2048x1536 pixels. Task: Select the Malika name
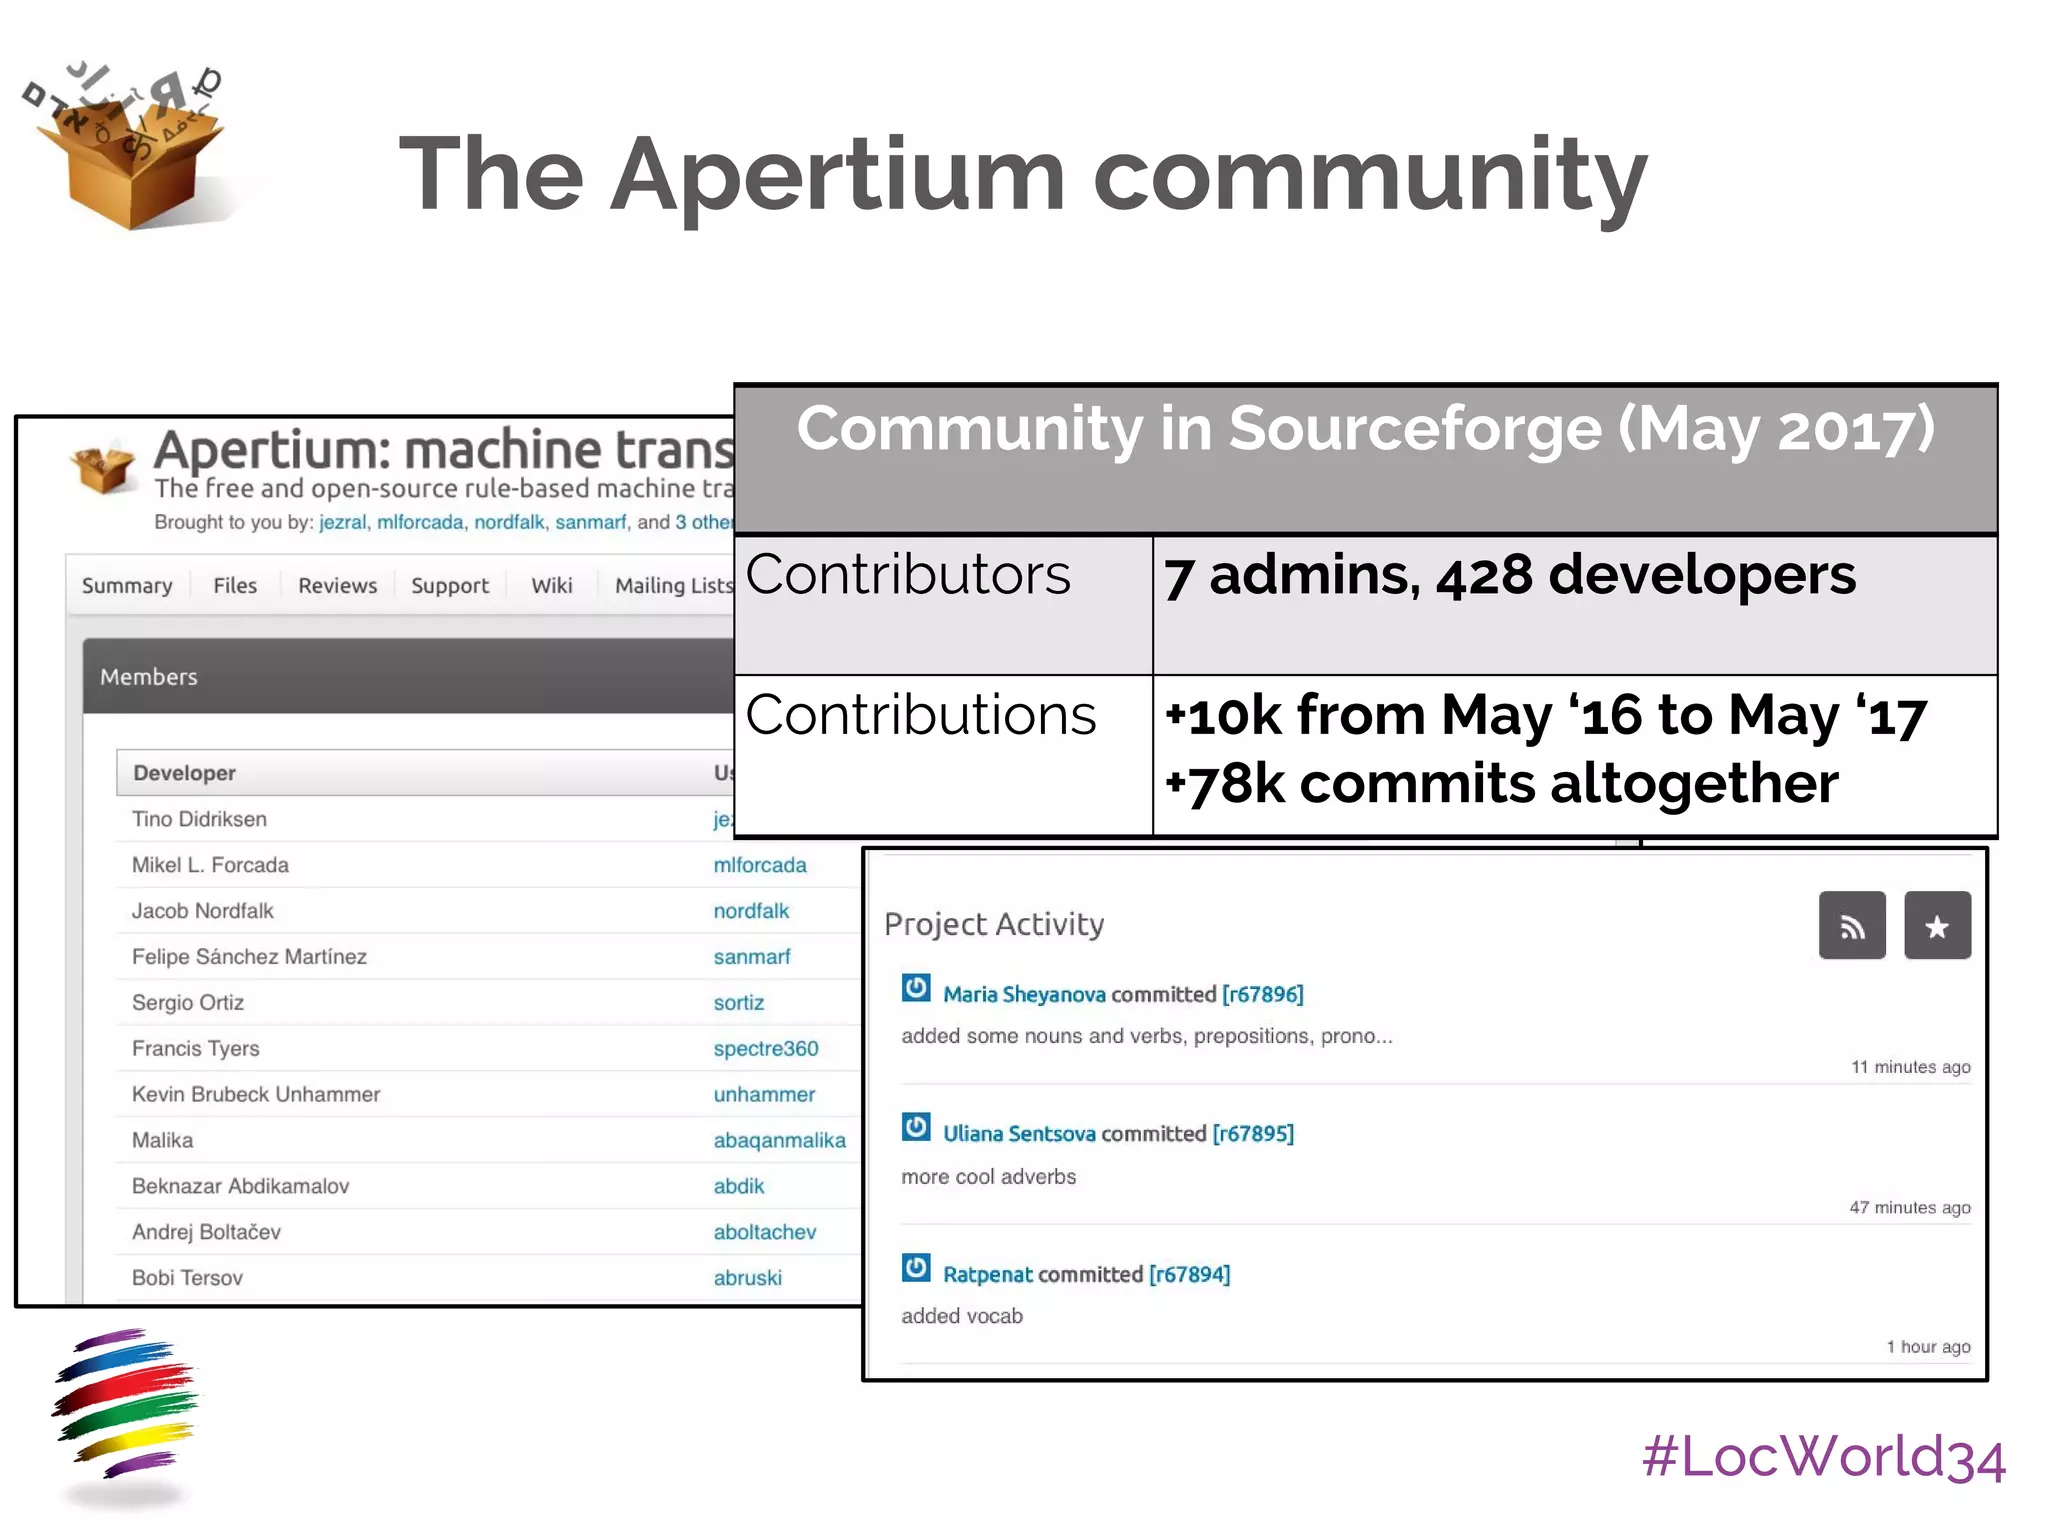tap(162, 1141)
